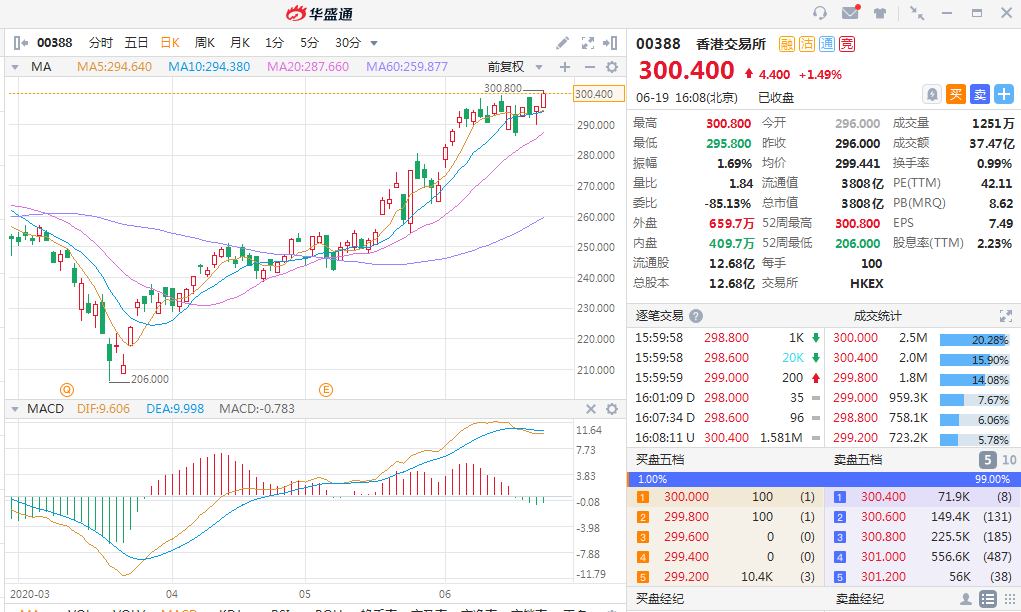Zoom in chart with plus icon

[x=565, y=67]
